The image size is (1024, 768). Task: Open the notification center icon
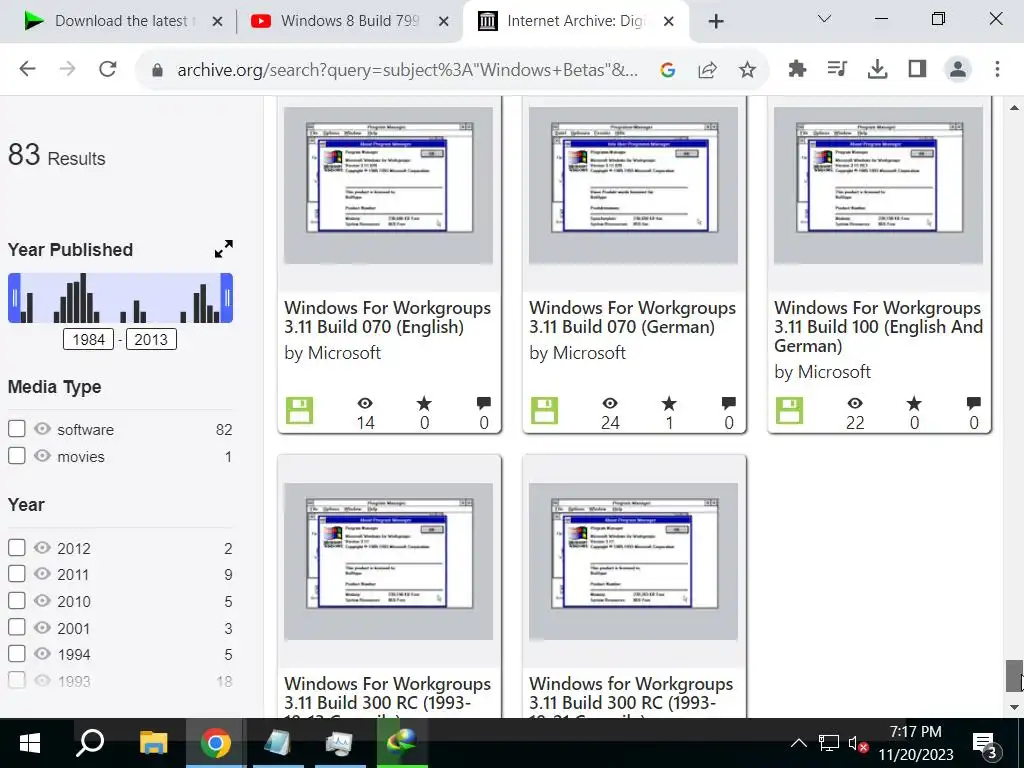point(985,744)
